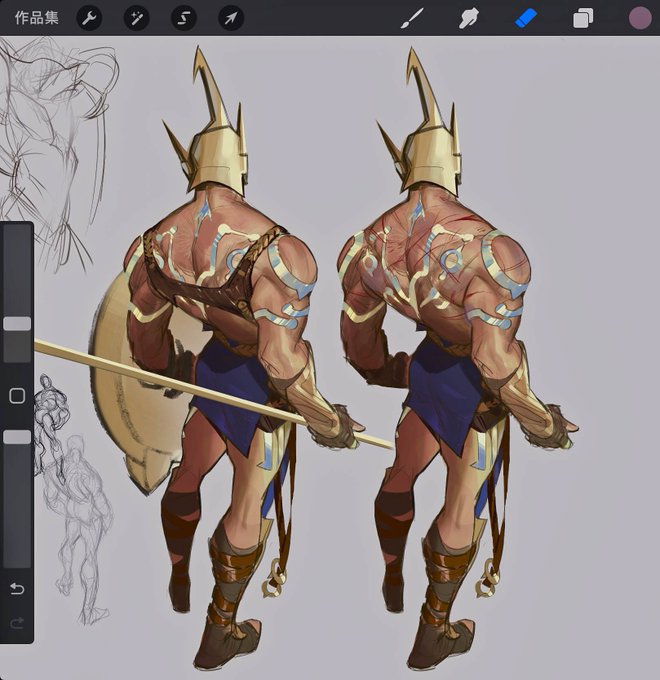Click the brush opacity slider handle

[x=17, y=437]
